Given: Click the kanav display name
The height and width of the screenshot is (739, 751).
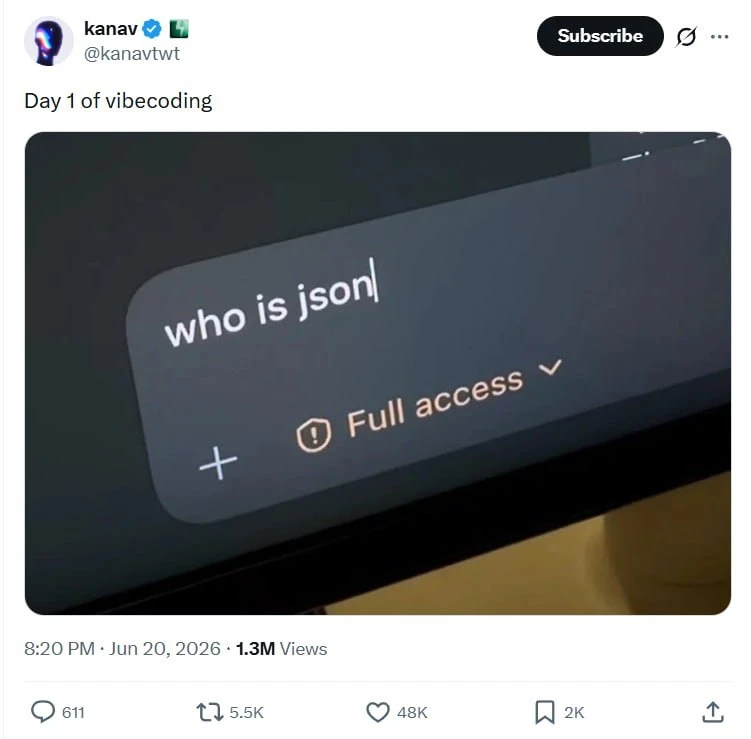Looking at the screenshot, I should coord(111,29).
